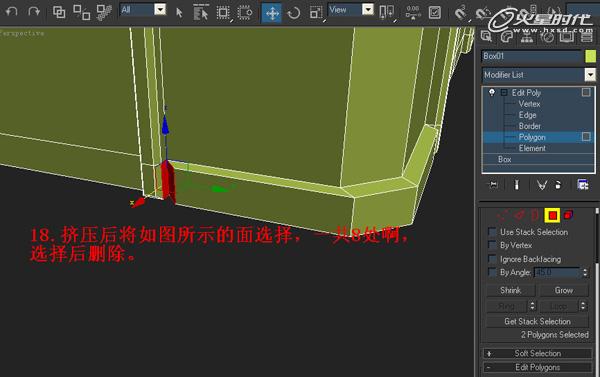Switch to the Create command panel tab
This screenshot has width=600, height=377.
pos(486,36)
